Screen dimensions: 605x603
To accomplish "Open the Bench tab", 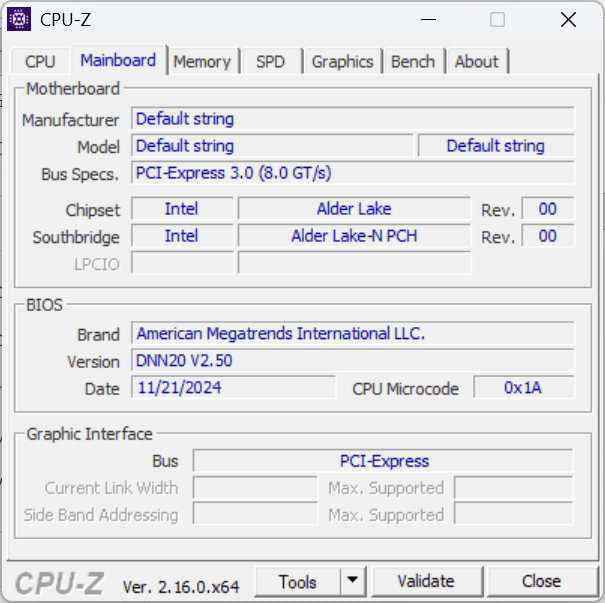I will pos(413,62).
